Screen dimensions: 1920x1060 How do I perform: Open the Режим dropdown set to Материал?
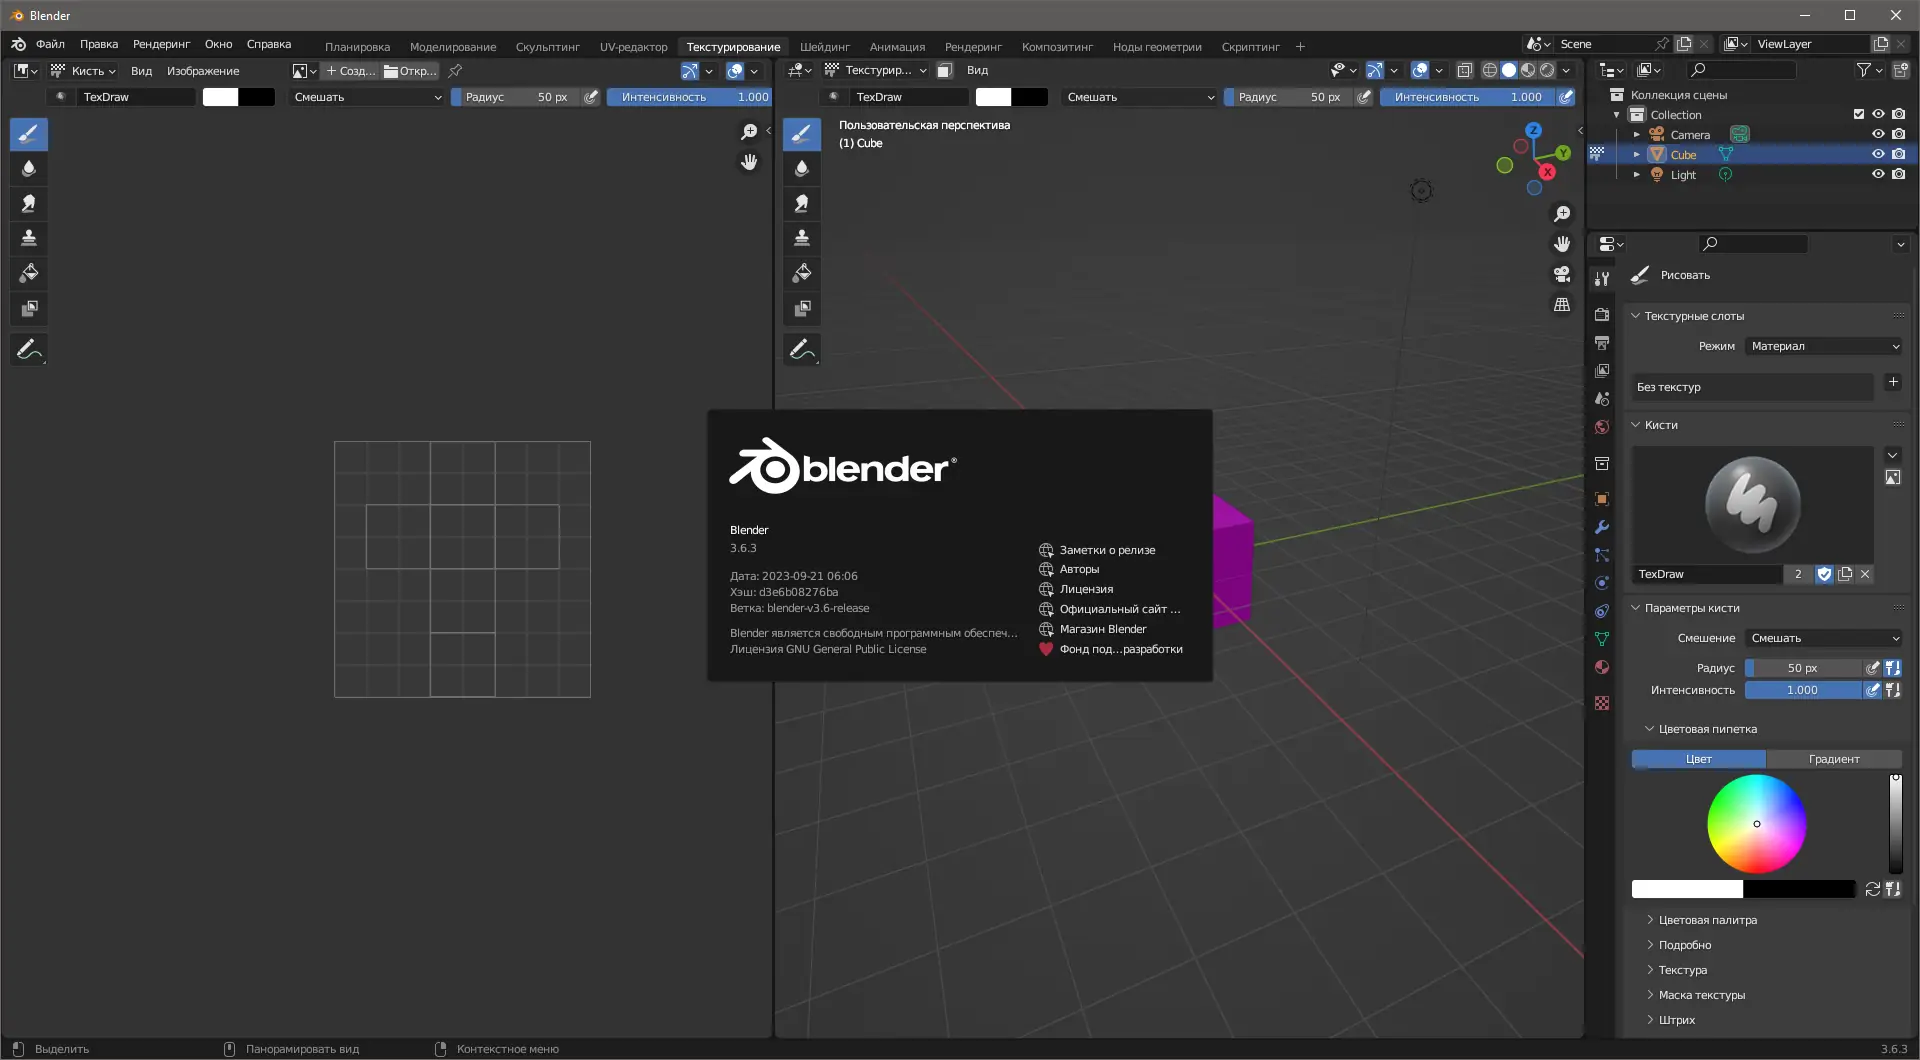(1824, 346)
